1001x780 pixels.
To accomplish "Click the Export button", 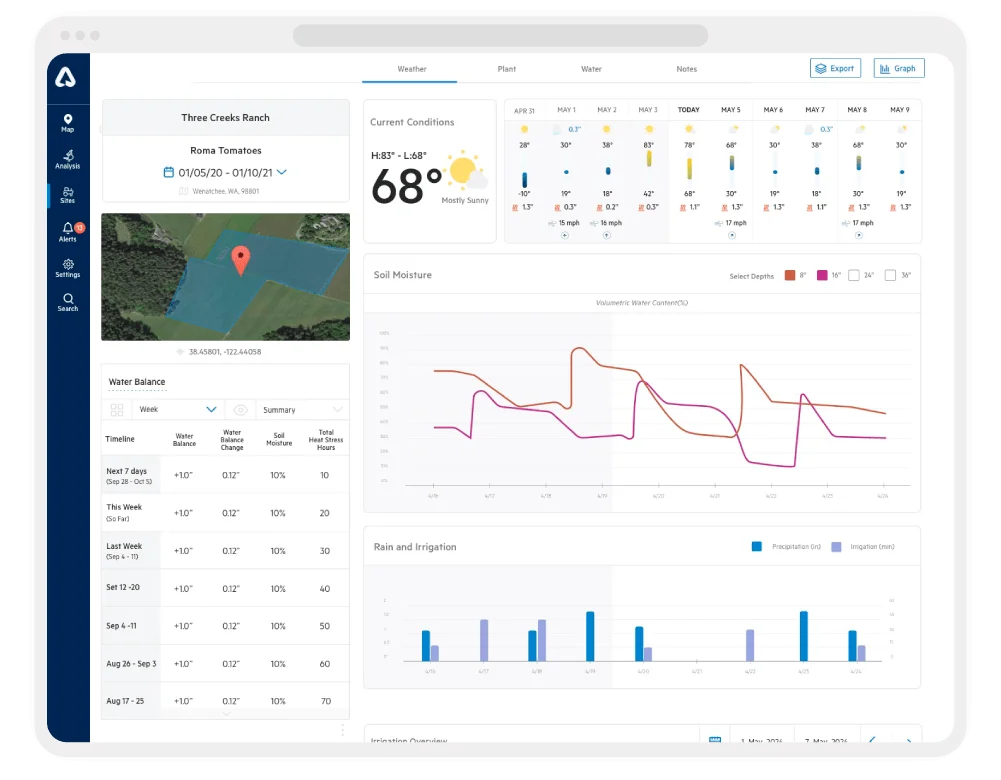I will pyautogui.click(x=836, y=68).
